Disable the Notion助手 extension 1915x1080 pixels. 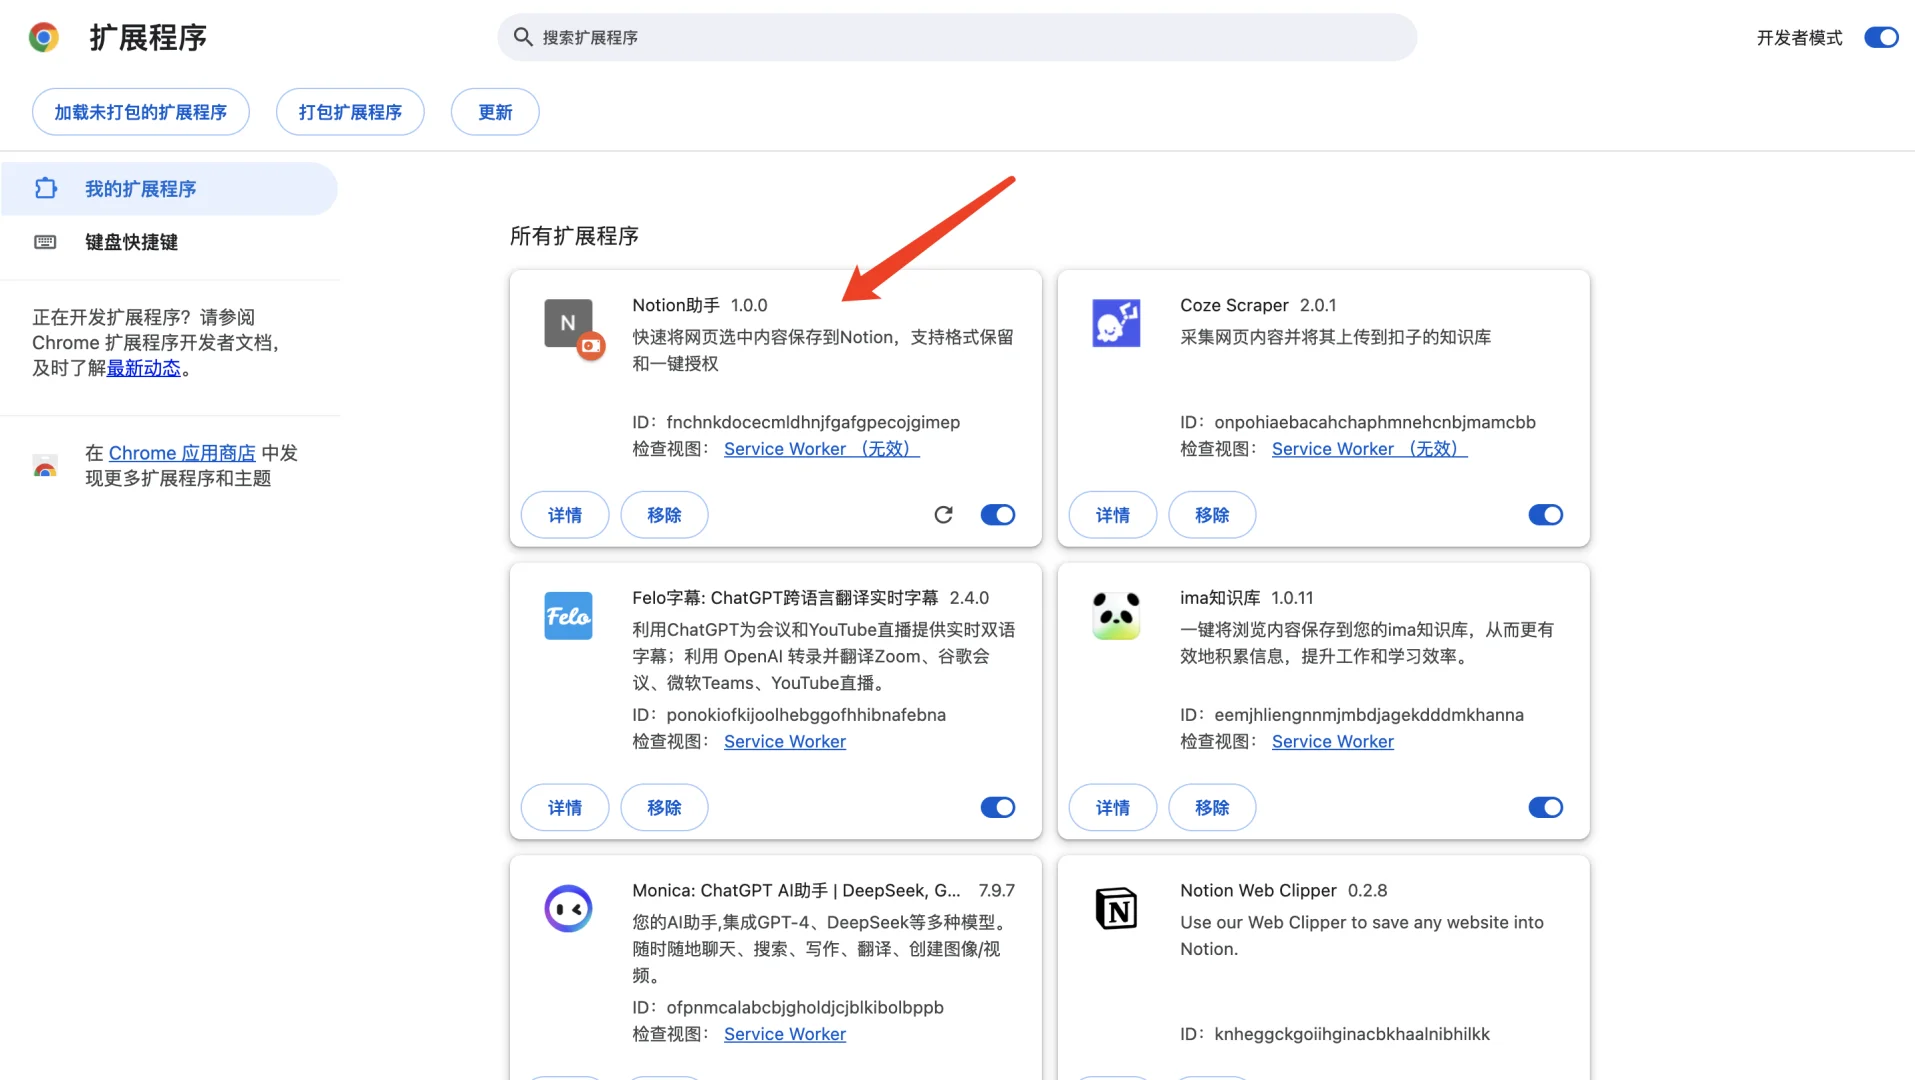[x=998, y=515]
